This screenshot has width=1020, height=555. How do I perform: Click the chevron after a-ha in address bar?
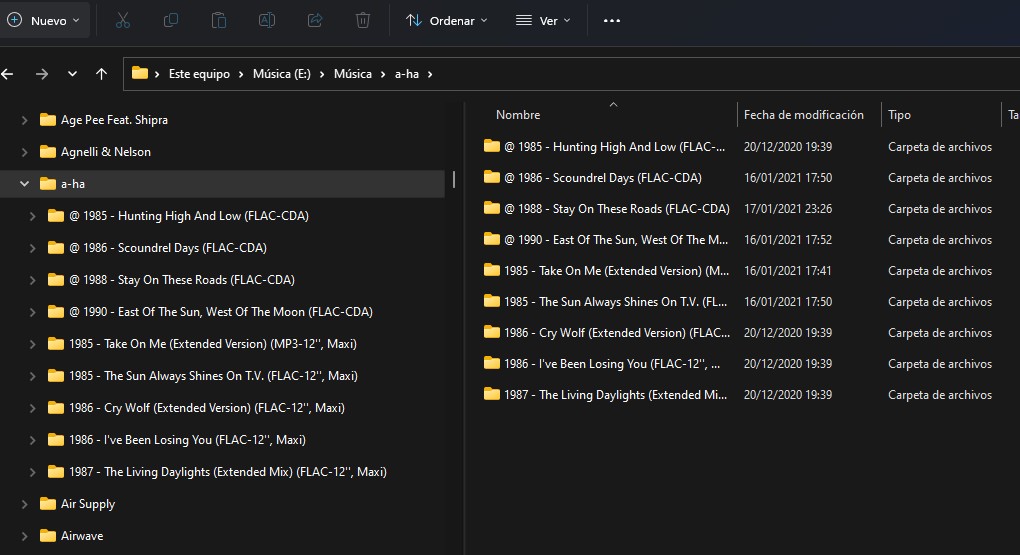(x=430, y=74)
